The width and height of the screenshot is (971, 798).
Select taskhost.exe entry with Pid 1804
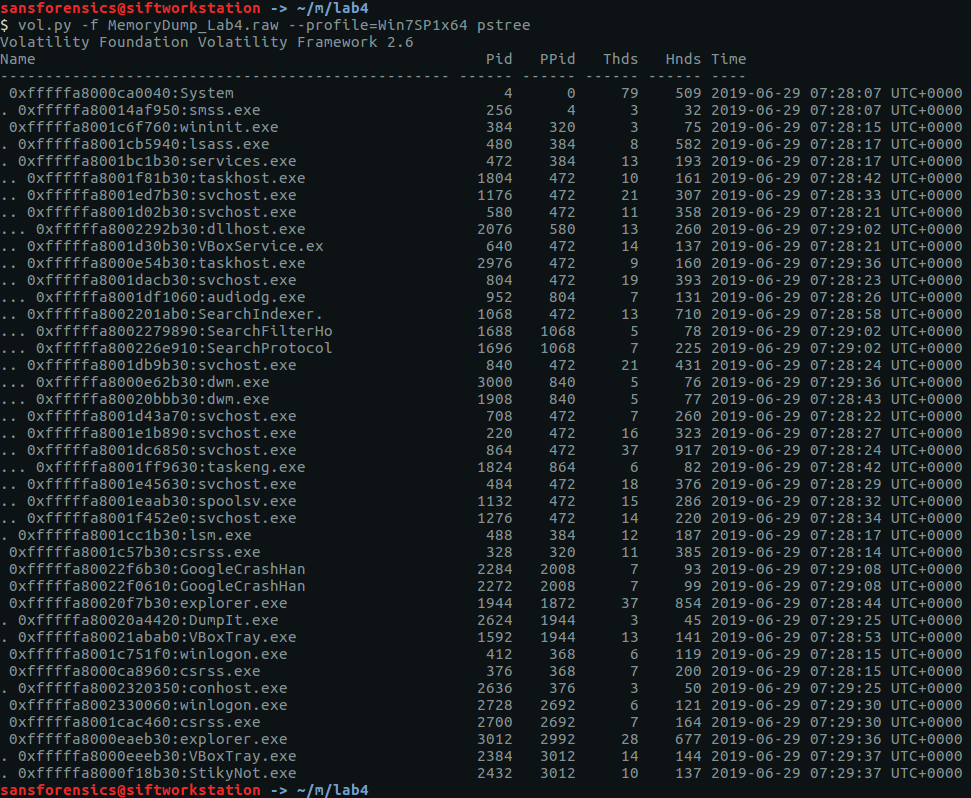(x=166, y=178)
